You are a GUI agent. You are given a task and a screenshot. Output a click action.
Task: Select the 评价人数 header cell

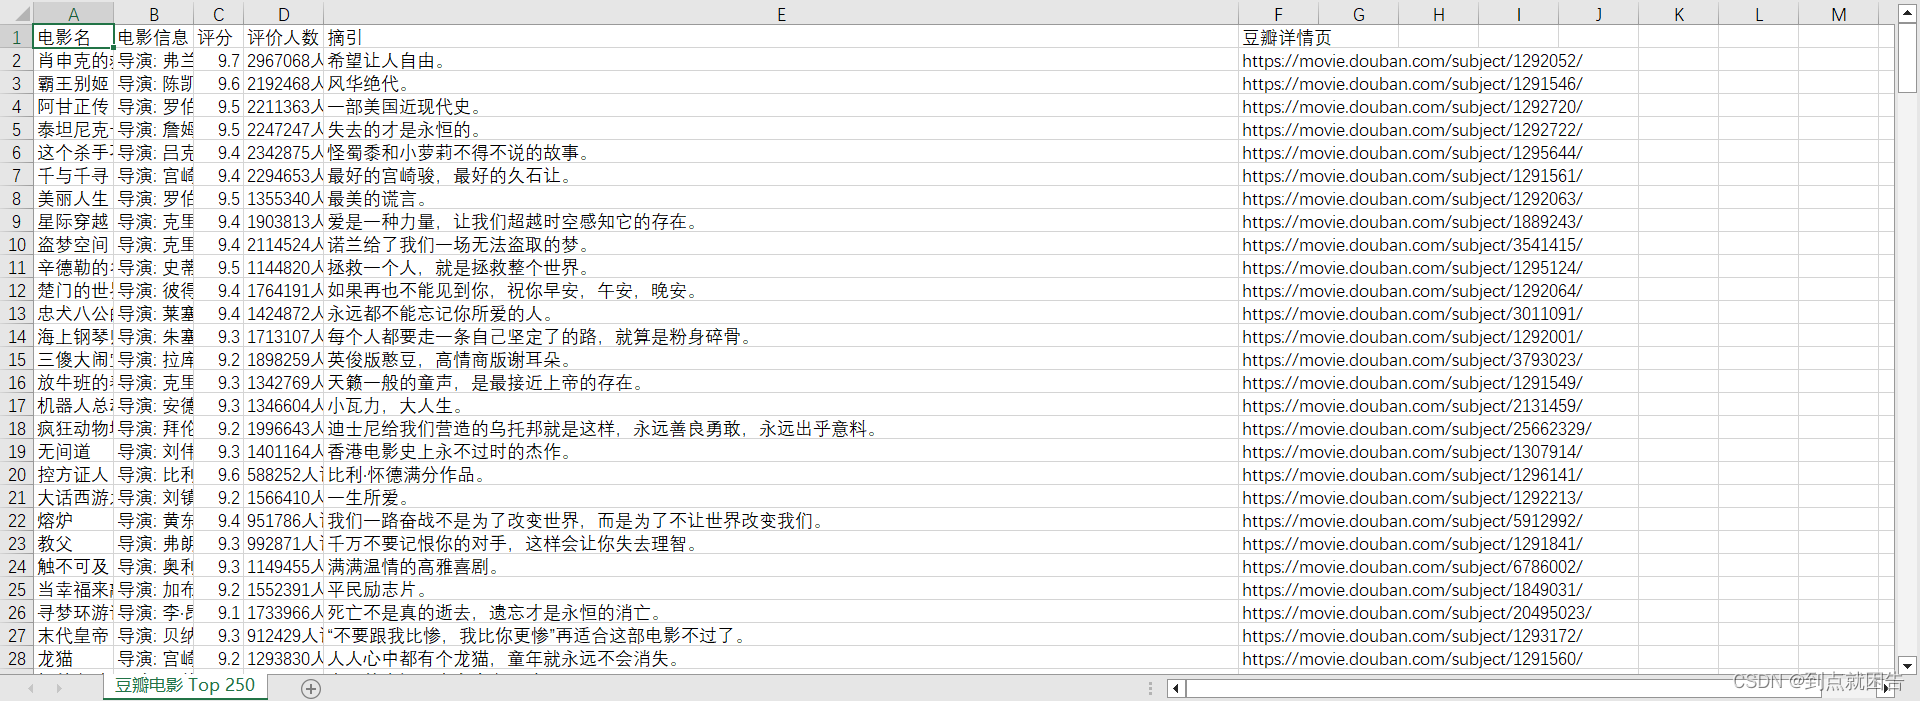click(283, 37)
